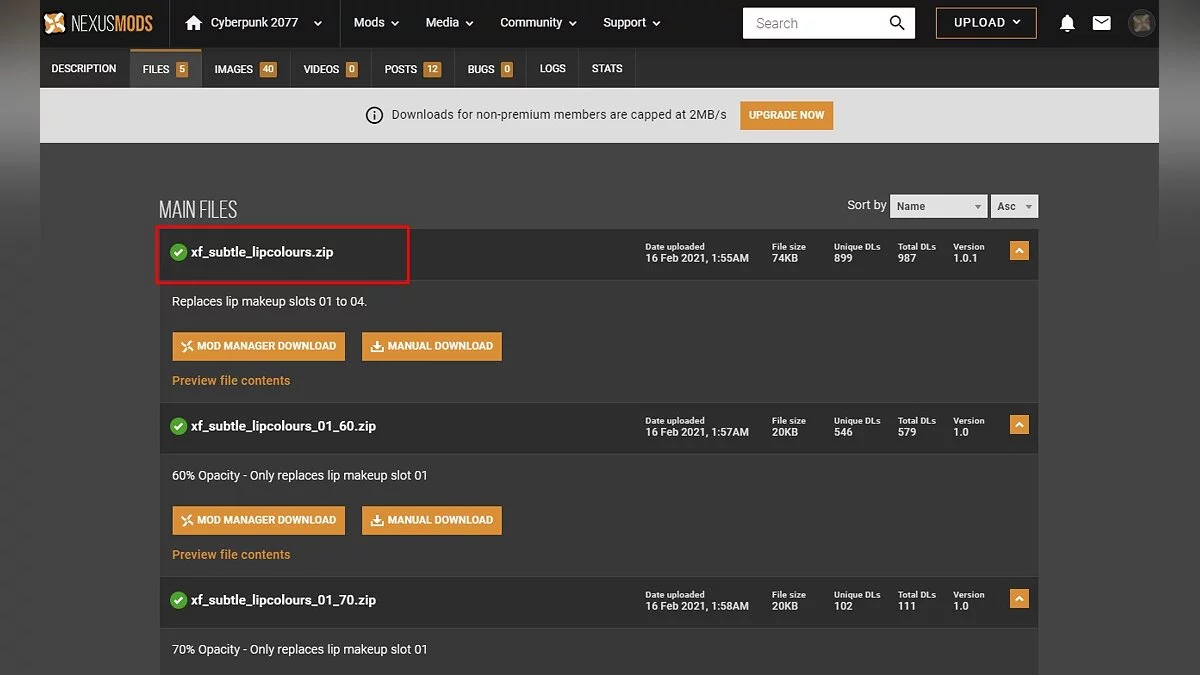This screenshot has width=1200, height=675.
Task: Open the notifications bell icon
Action: point(1068,23)
